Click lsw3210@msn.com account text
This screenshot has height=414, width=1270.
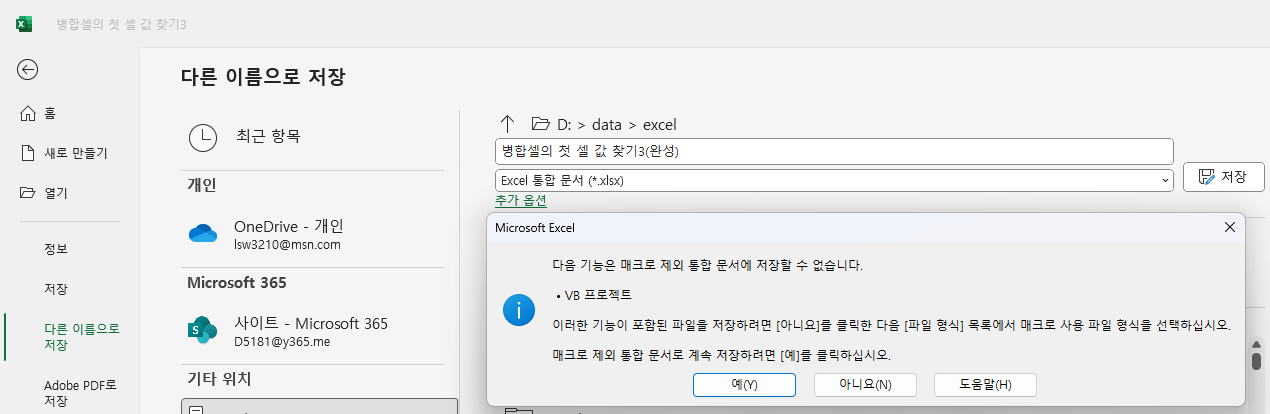(288, 244)
